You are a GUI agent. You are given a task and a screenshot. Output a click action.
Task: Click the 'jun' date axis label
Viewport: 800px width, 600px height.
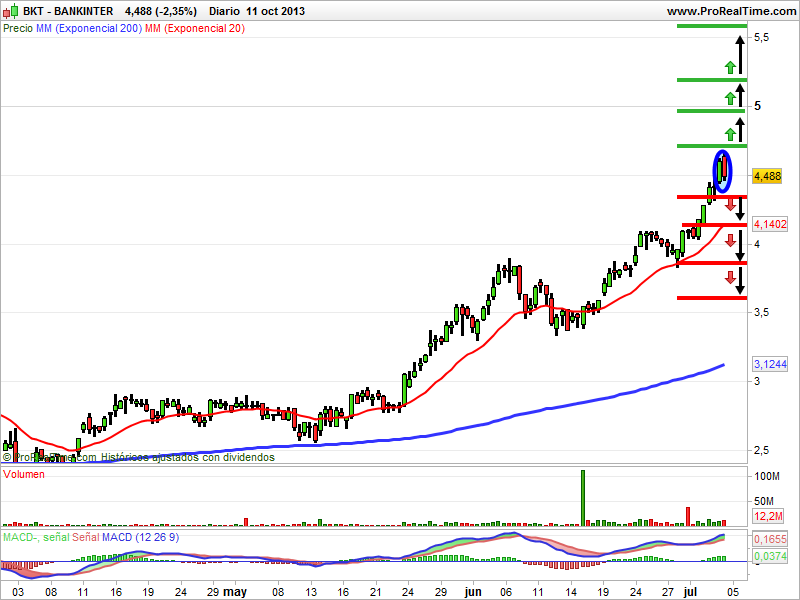click(x=473, y=592)
